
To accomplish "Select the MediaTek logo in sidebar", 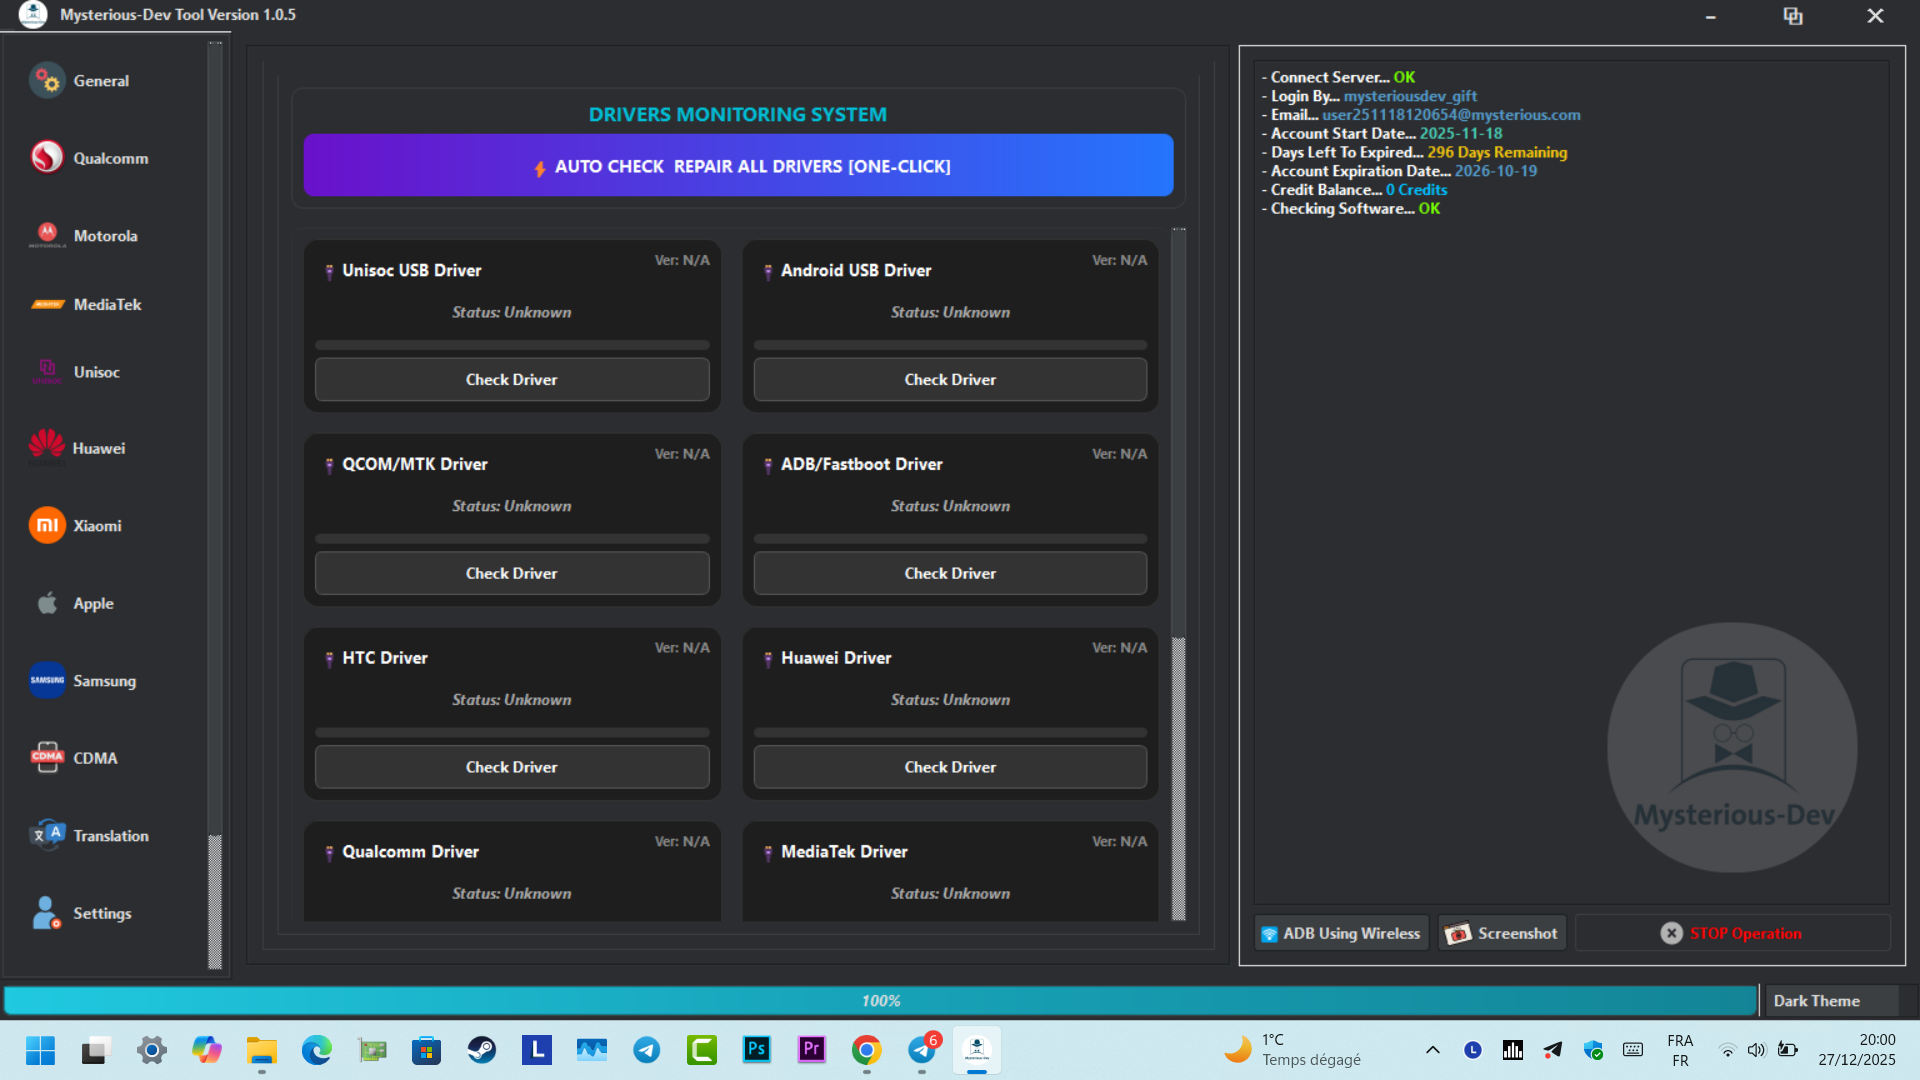I will click(47, 304).
